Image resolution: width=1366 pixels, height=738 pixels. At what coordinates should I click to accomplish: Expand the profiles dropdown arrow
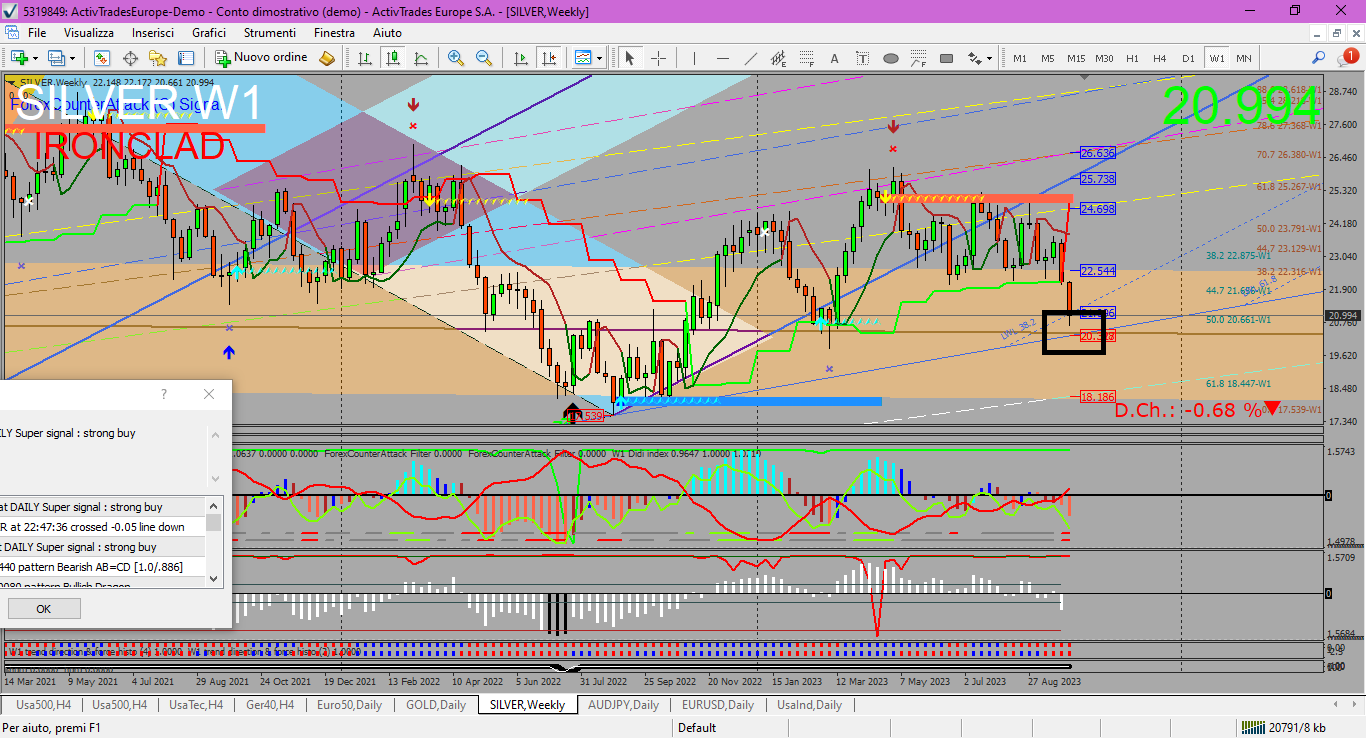click(71, 58)
